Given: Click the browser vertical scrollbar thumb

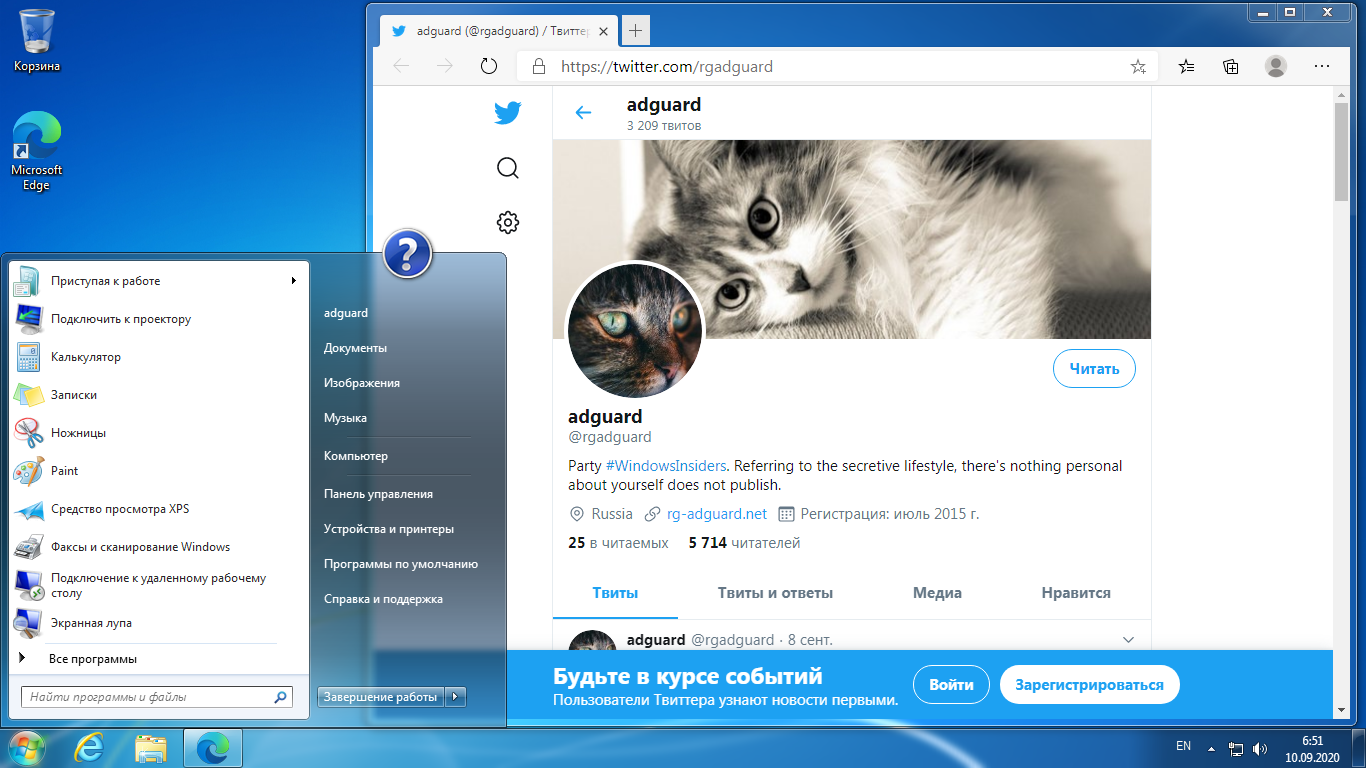Looking at the screenshot, I should (x=1341, y=150).
